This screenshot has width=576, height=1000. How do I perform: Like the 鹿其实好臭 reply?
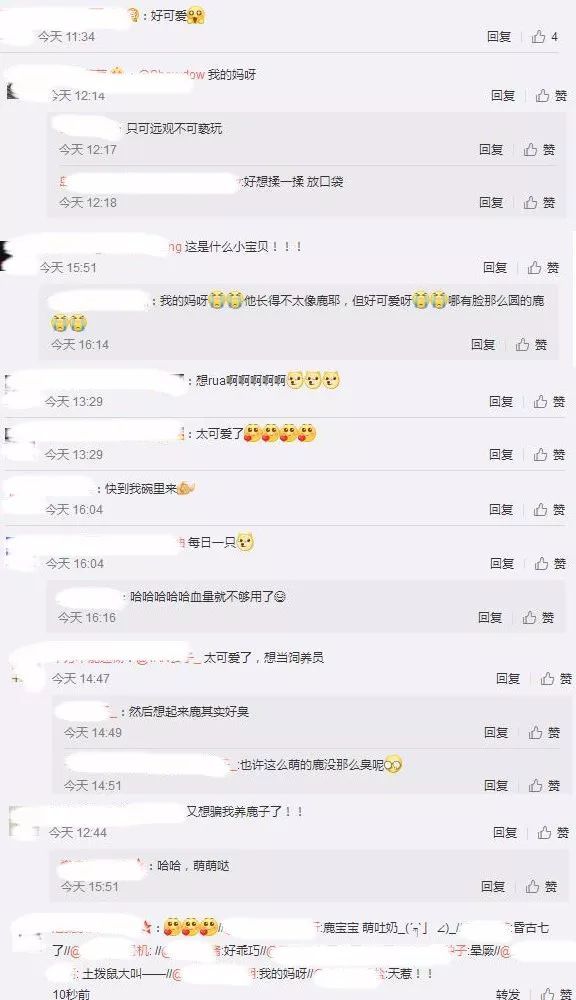544,733
